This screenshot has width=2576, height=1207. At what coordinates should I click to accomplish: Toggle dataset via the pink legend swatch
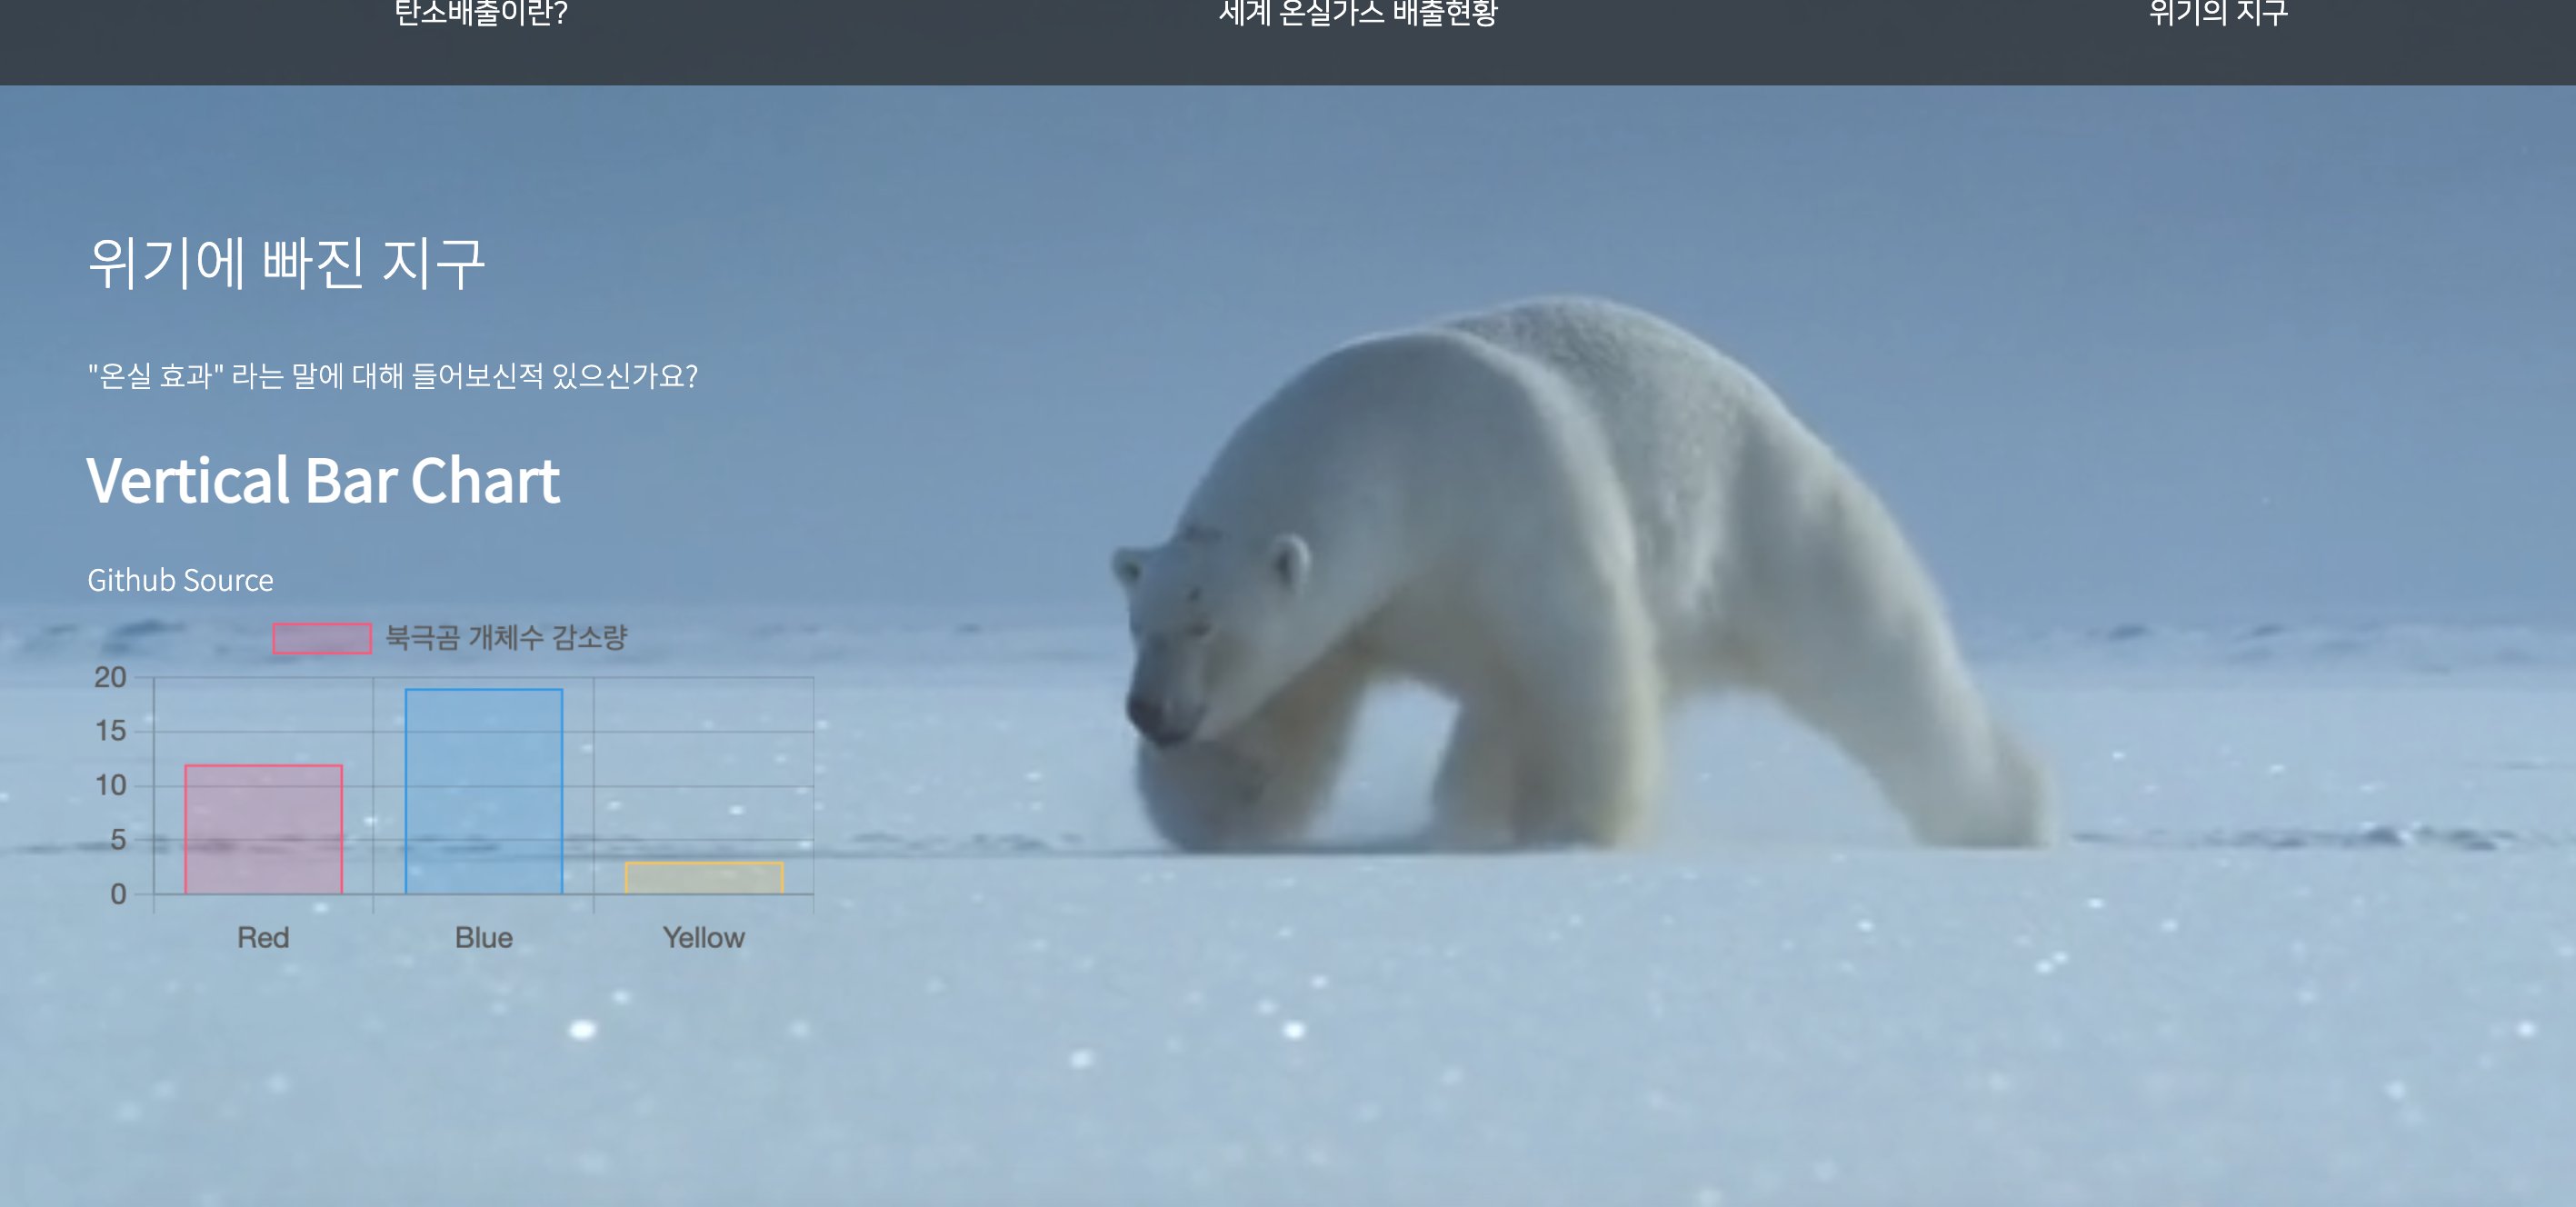click(322, 638)
